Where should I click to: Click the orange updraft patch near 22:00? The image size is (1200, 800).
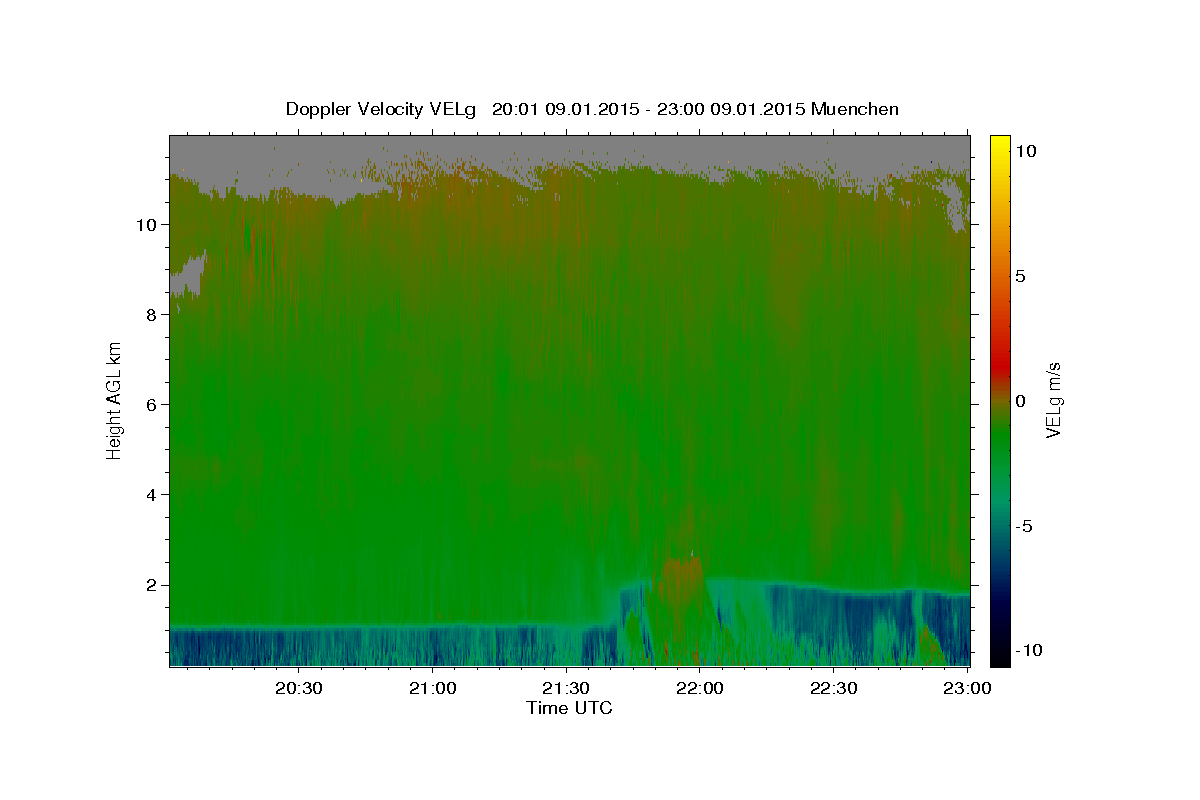coord(683,580)
